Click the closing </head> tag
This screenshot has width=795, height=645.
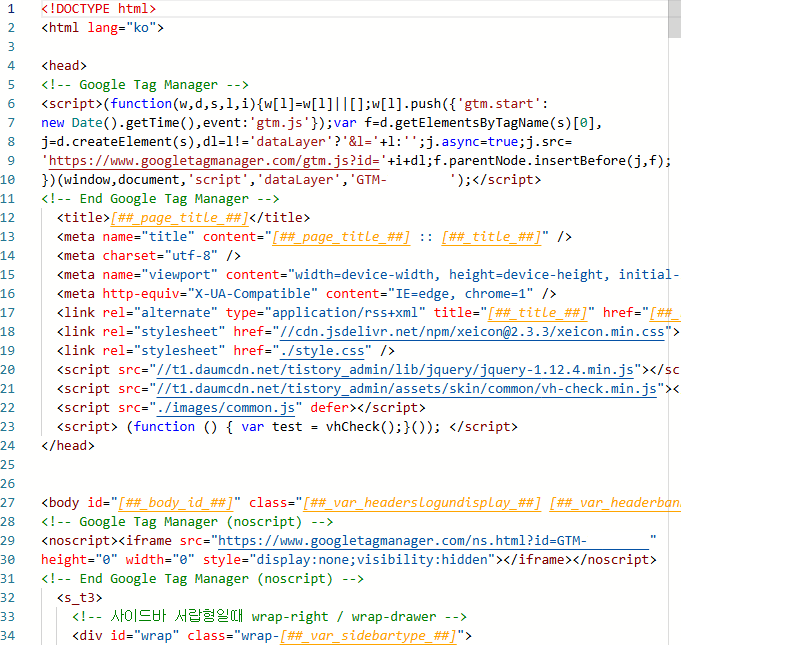68,446
